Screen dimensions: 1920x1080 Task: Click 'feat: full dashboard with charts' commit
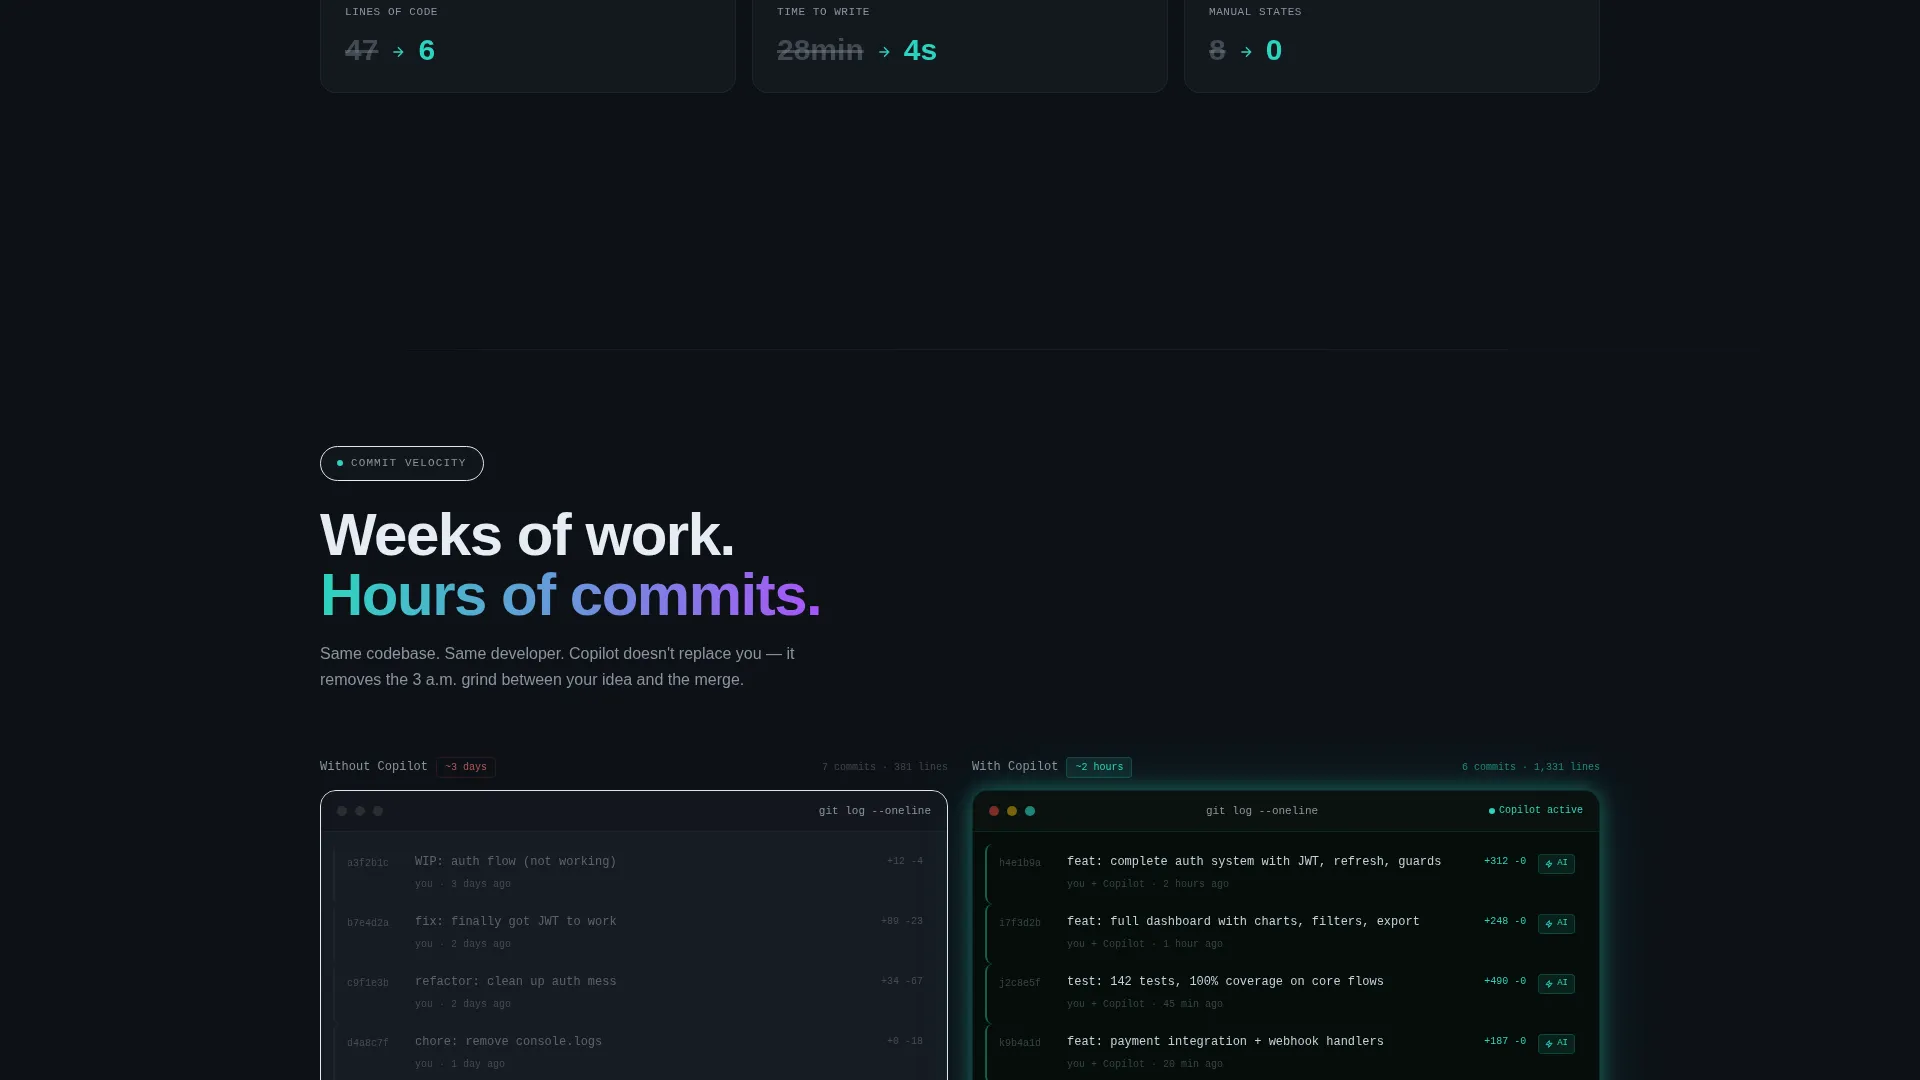click(x=1243, y=921)
